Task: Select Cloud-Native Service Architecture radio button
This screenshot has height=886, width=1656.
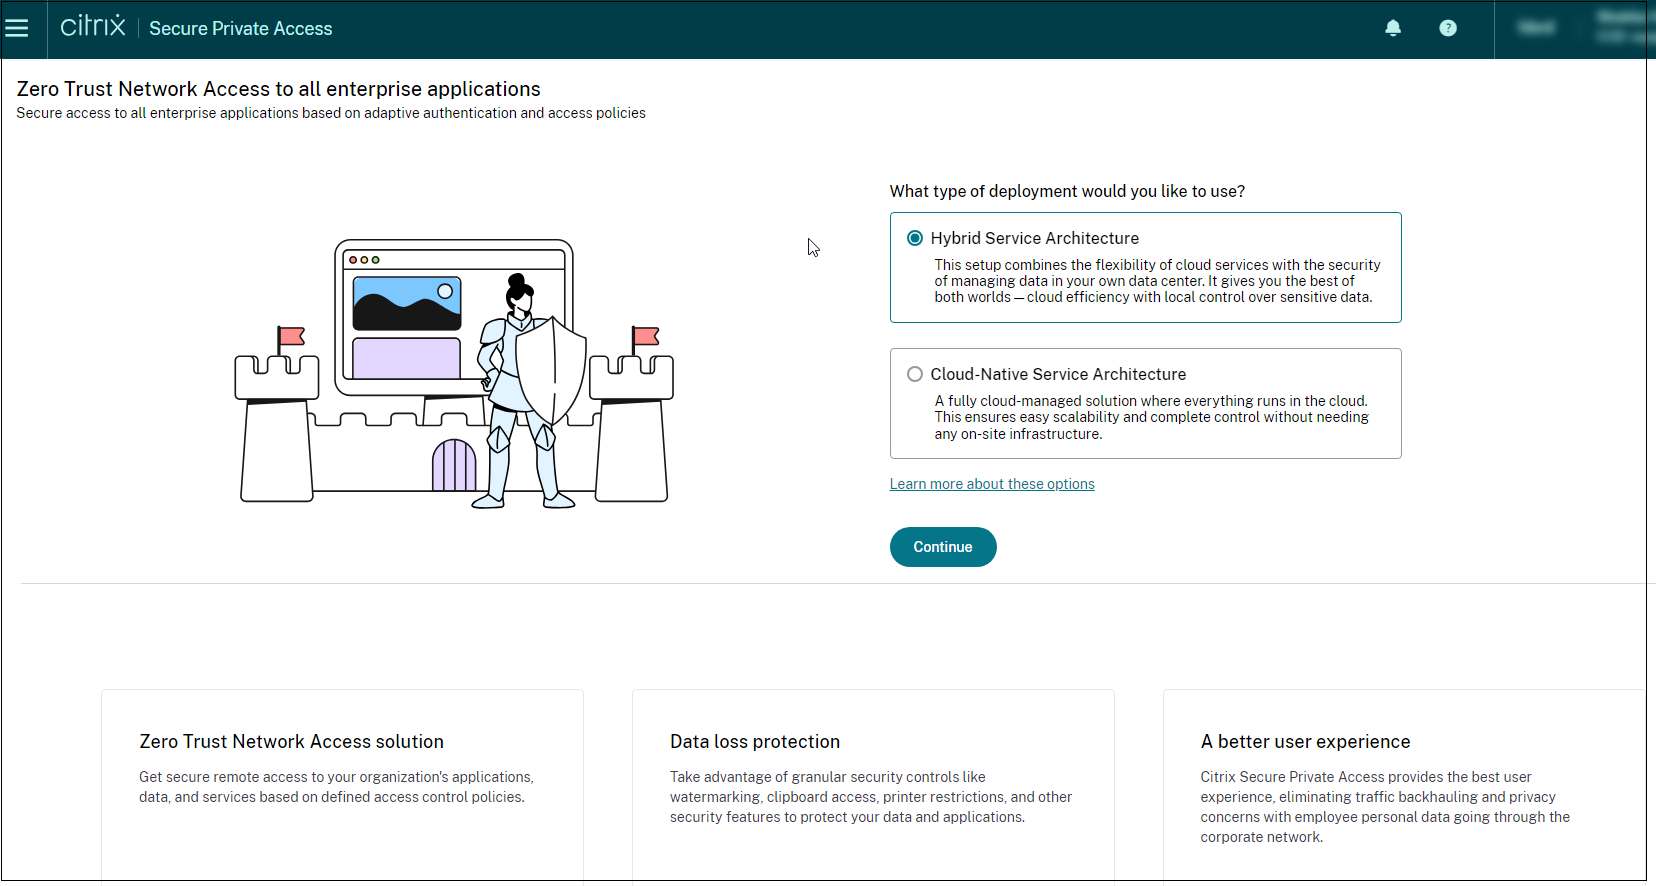Action: 915,374
